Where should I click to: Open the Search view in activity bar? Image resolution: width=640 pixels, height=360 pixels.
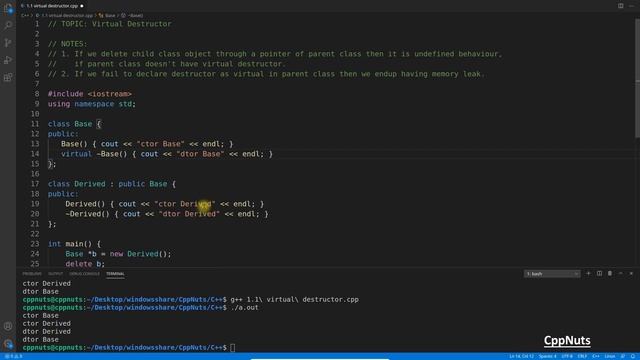click(x=8, y=25)
